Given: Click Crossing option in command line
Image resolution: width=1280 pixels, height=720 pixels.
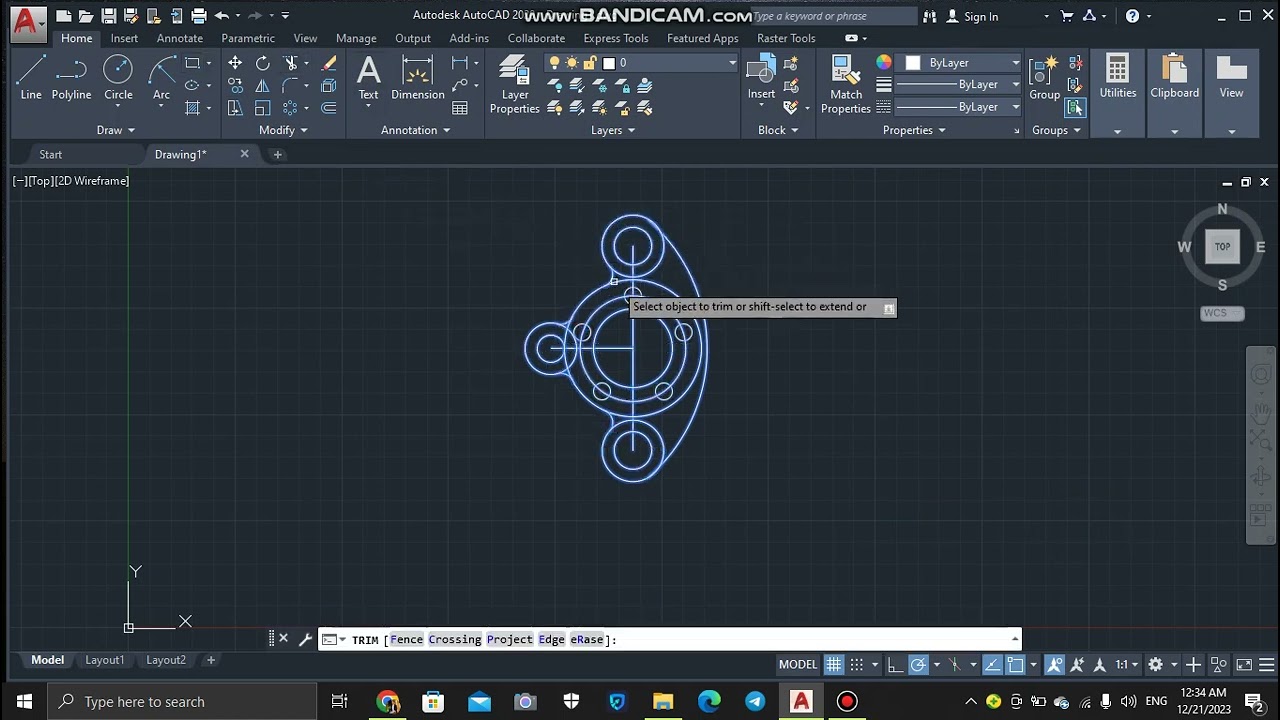Looking at the screenshot, I should pos(455,640).
